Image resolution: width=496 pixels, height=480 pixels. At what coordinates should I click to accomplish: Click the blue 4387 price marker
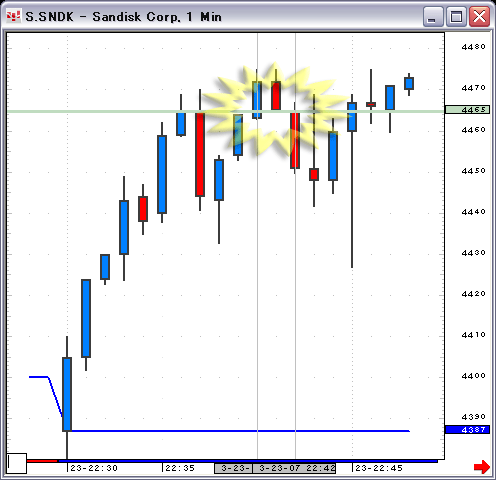[467, 430]
